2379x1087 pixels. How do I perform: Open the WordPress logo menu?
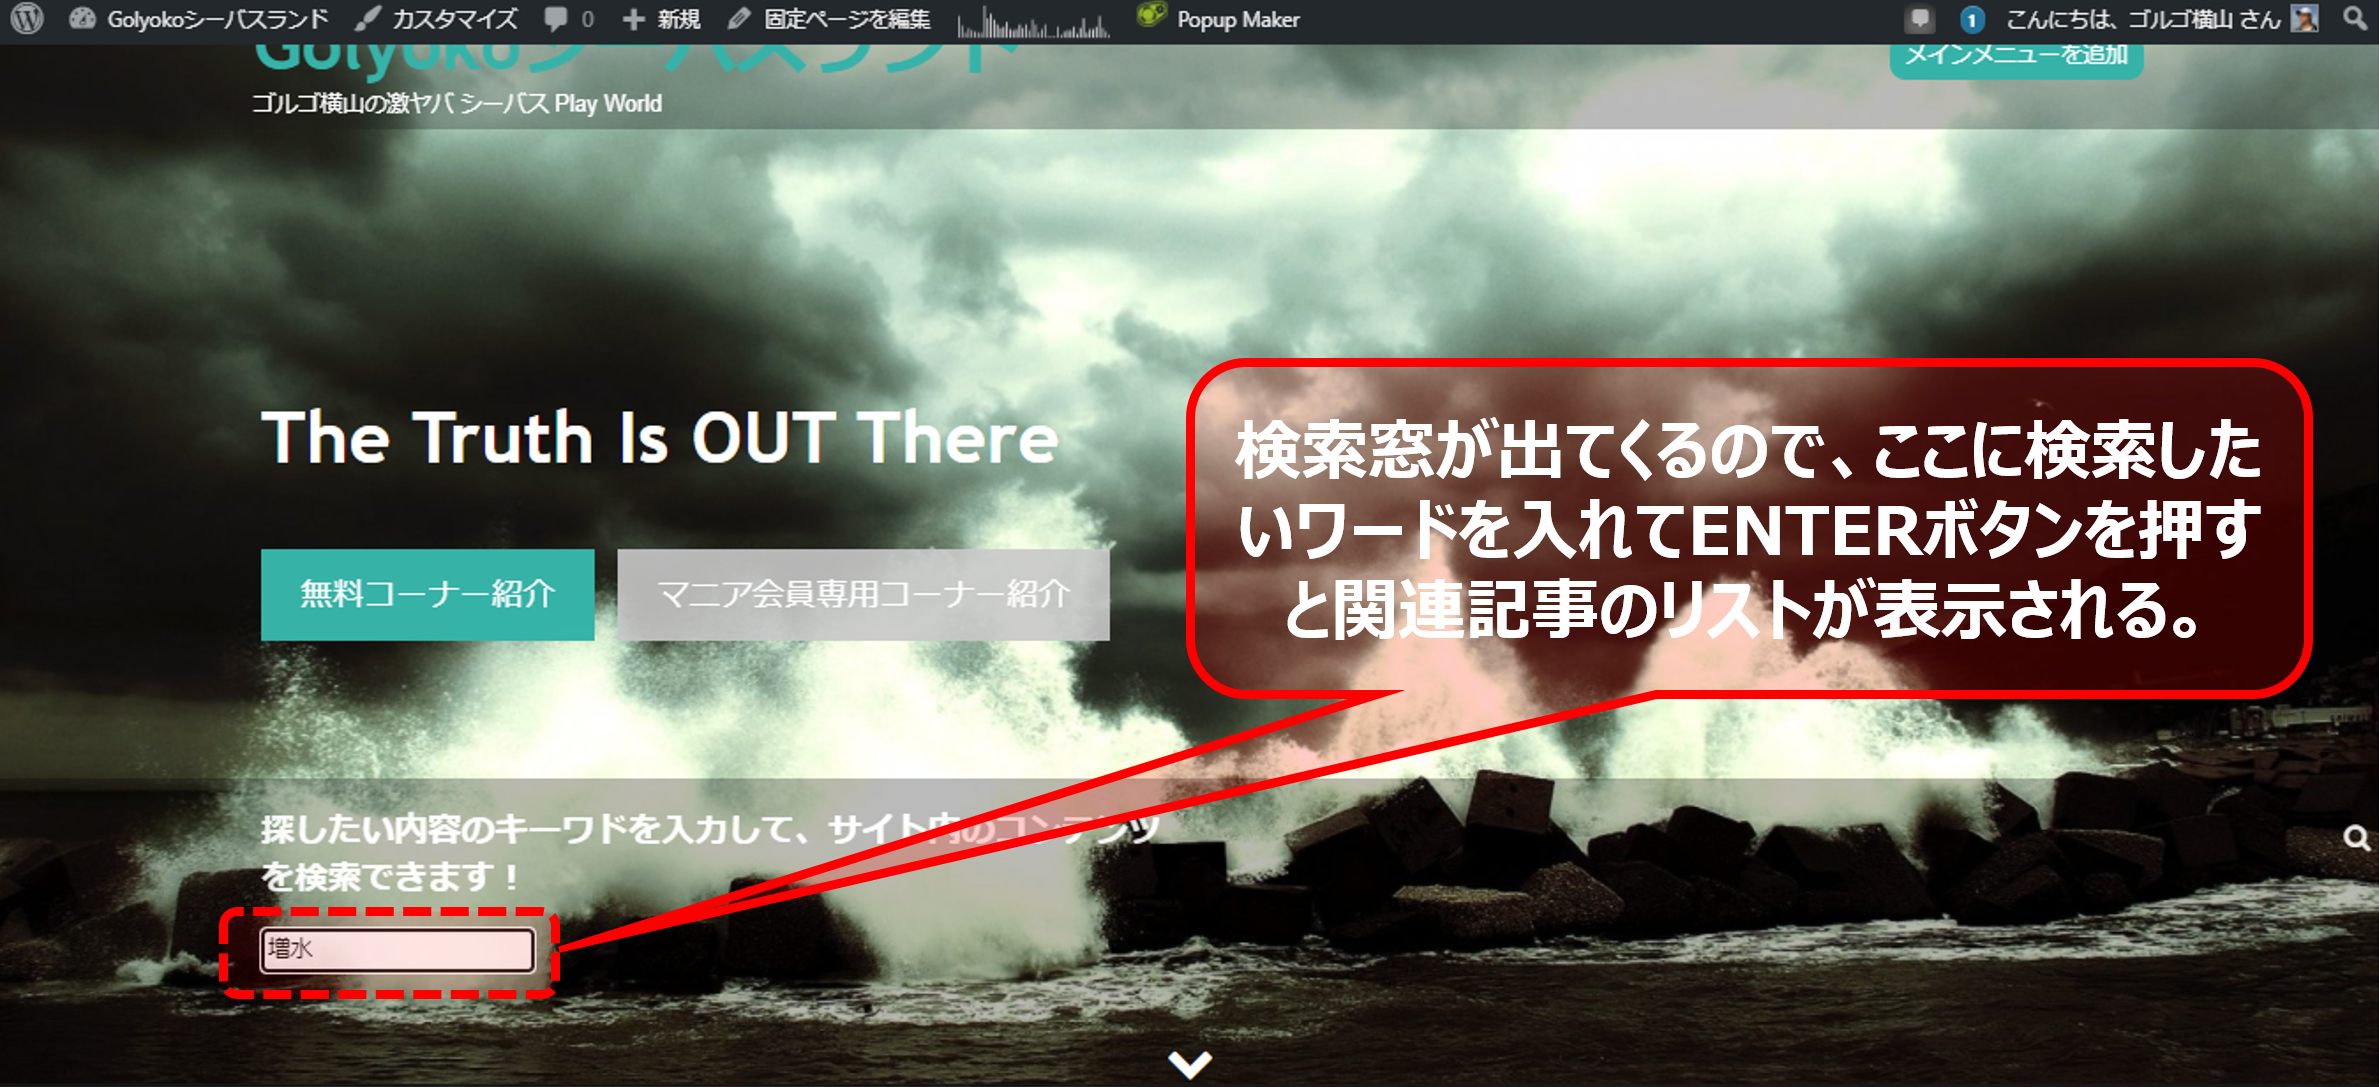click(27, 19)
